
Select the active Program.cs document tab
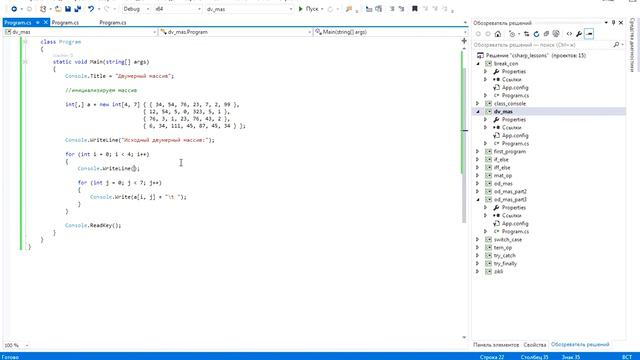18,22
